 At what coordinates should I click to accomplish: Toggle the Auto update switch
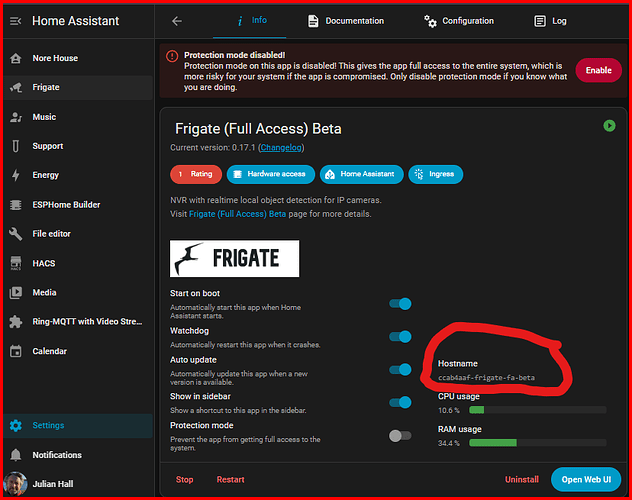point(400,369)
